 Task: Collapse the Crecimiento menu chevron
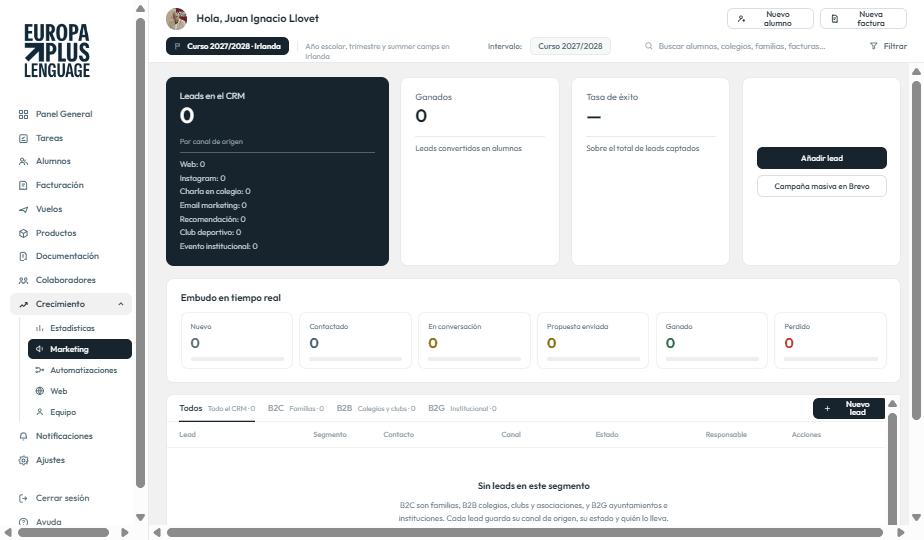click(x=120, y=304)
